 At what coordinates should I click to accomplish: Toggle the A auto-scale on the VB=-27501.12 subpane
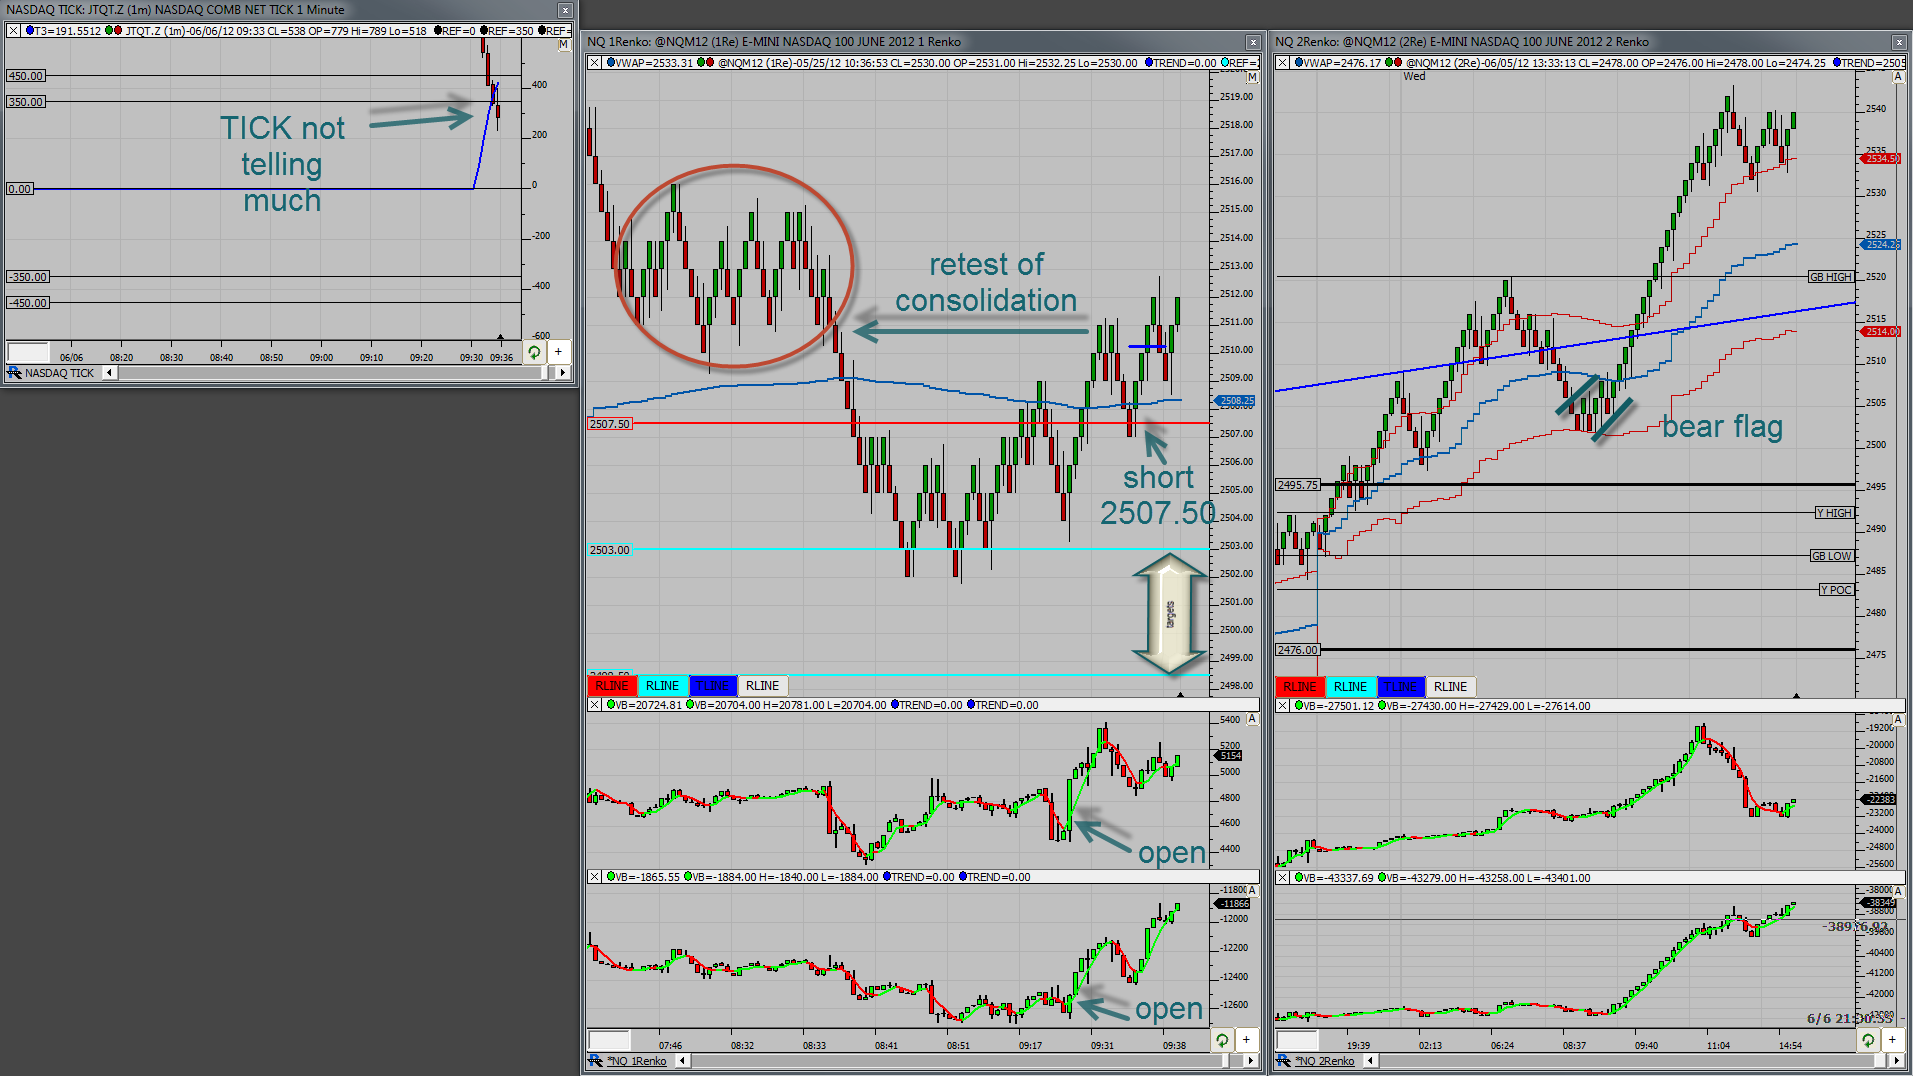1898,720
